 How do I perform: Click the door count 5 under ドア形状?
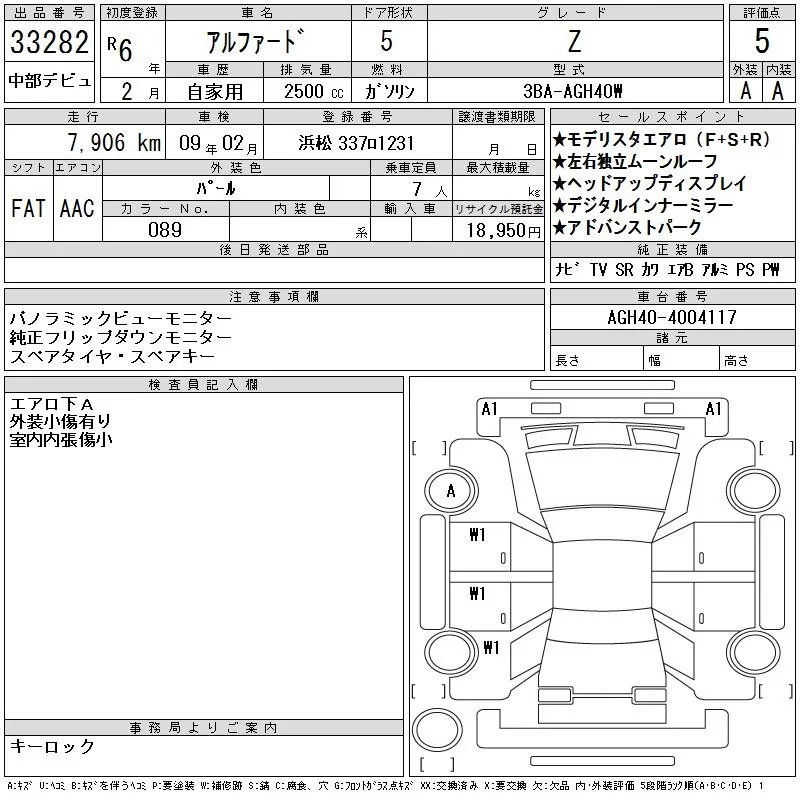[387, 40]
